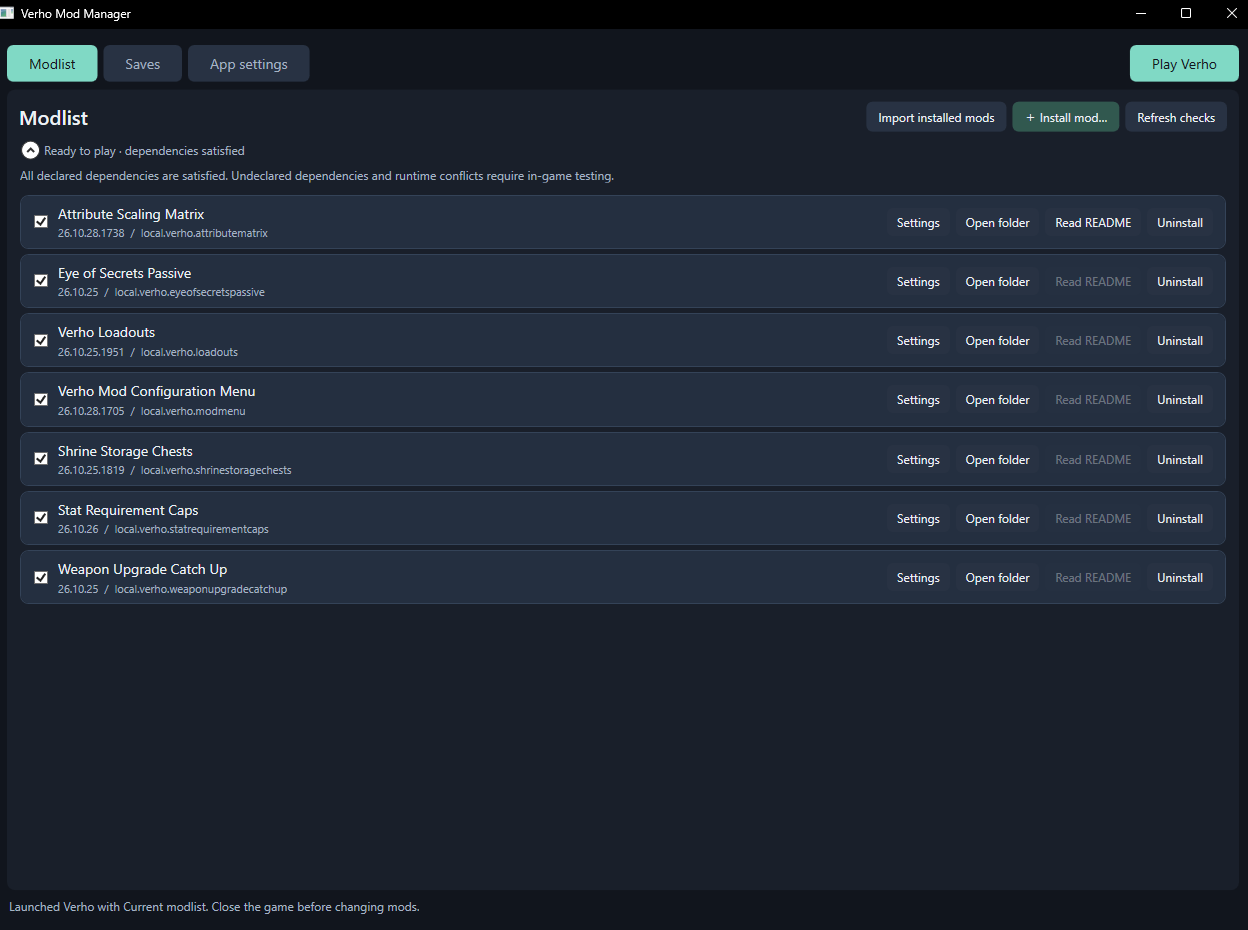Open Settings for Stat Requirement Caps

click(x=918, y=519)
